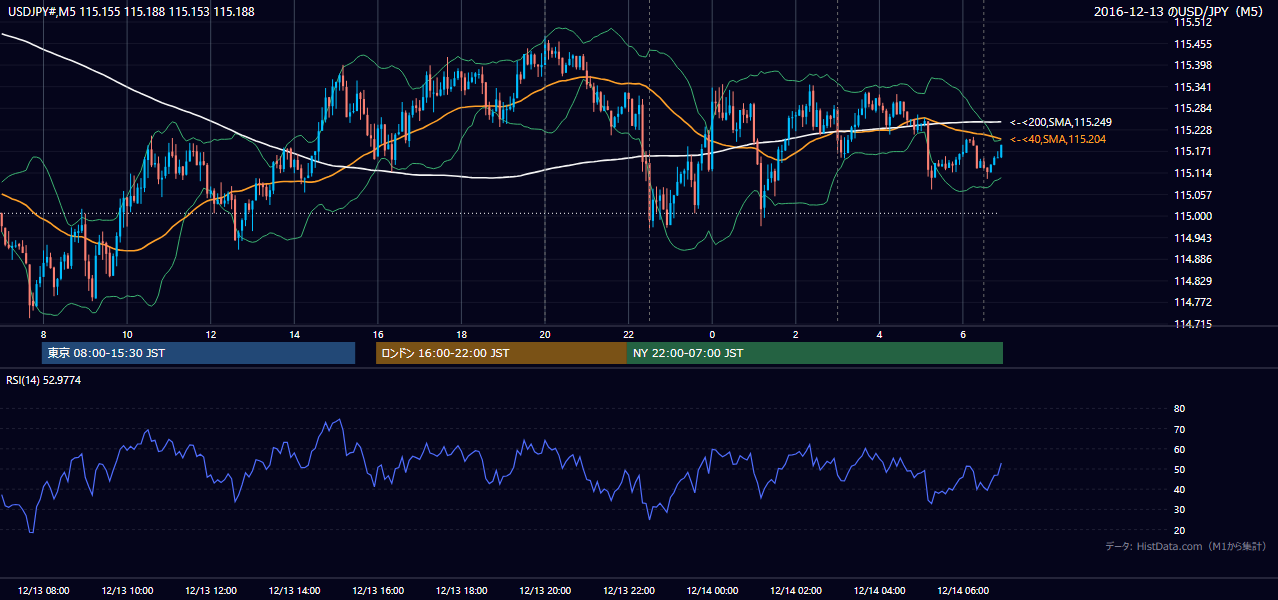Click the 12/13 08:00 time label
This screenshot has height=600, width=1278.
(44, 591)
